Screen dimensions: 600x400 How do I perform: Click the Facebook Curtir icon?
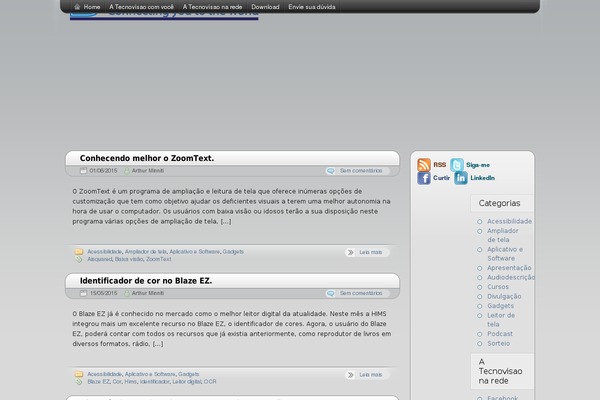coord(424,178)
